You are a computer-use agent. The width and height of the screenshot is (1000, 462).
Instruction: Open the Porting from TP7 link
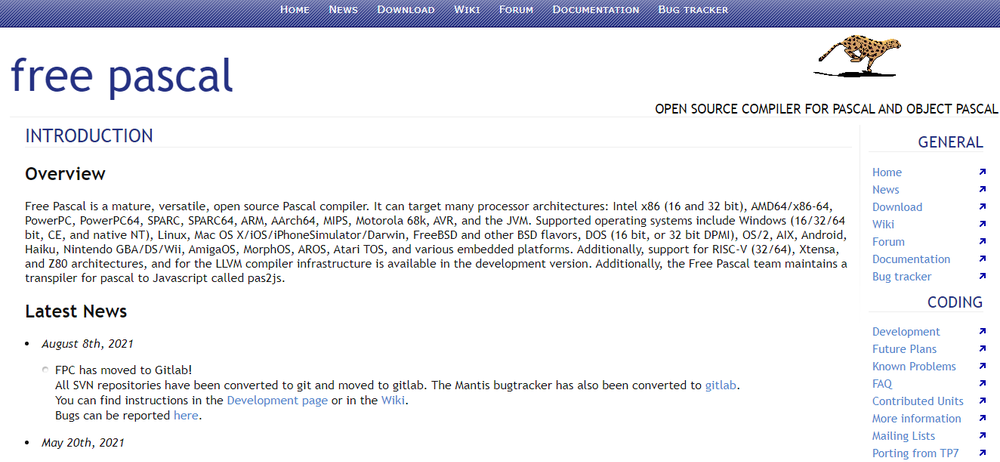coord(915,453)
